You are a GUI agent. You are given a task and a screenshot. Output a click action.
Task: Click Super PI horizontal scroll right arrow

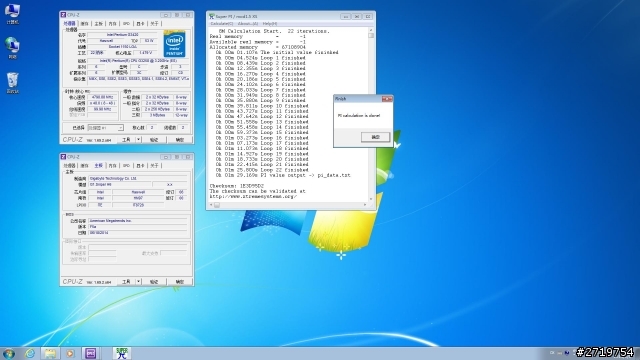365,205
